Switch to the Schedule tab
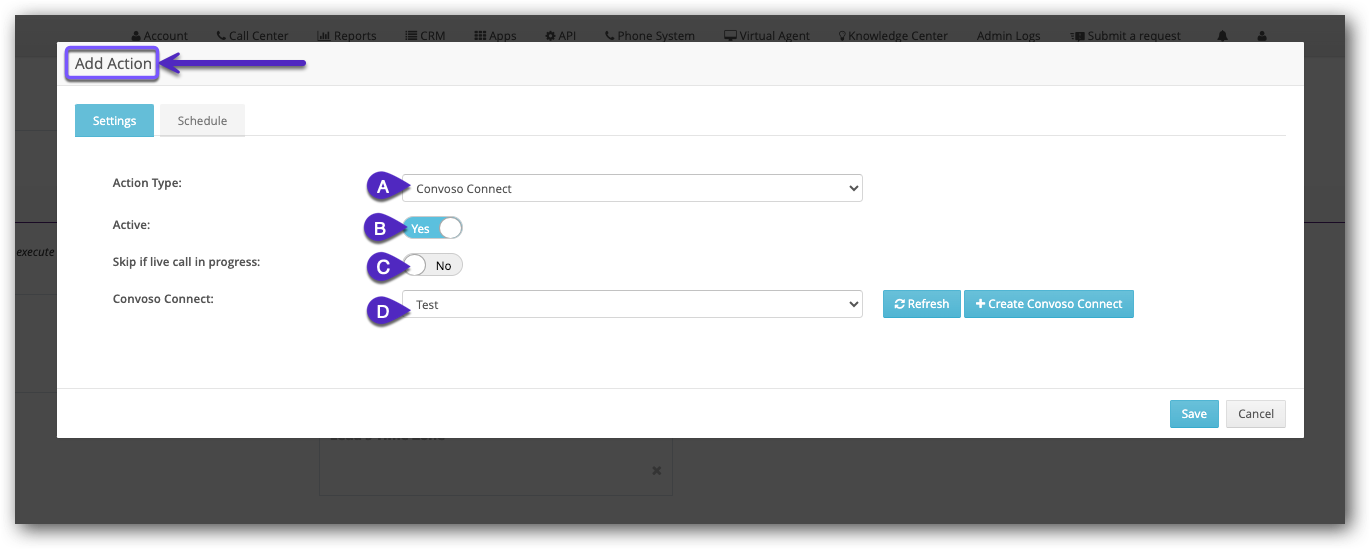Image resolution: width=1370 pixels, height=549 pixels. (x=202, y=121)
